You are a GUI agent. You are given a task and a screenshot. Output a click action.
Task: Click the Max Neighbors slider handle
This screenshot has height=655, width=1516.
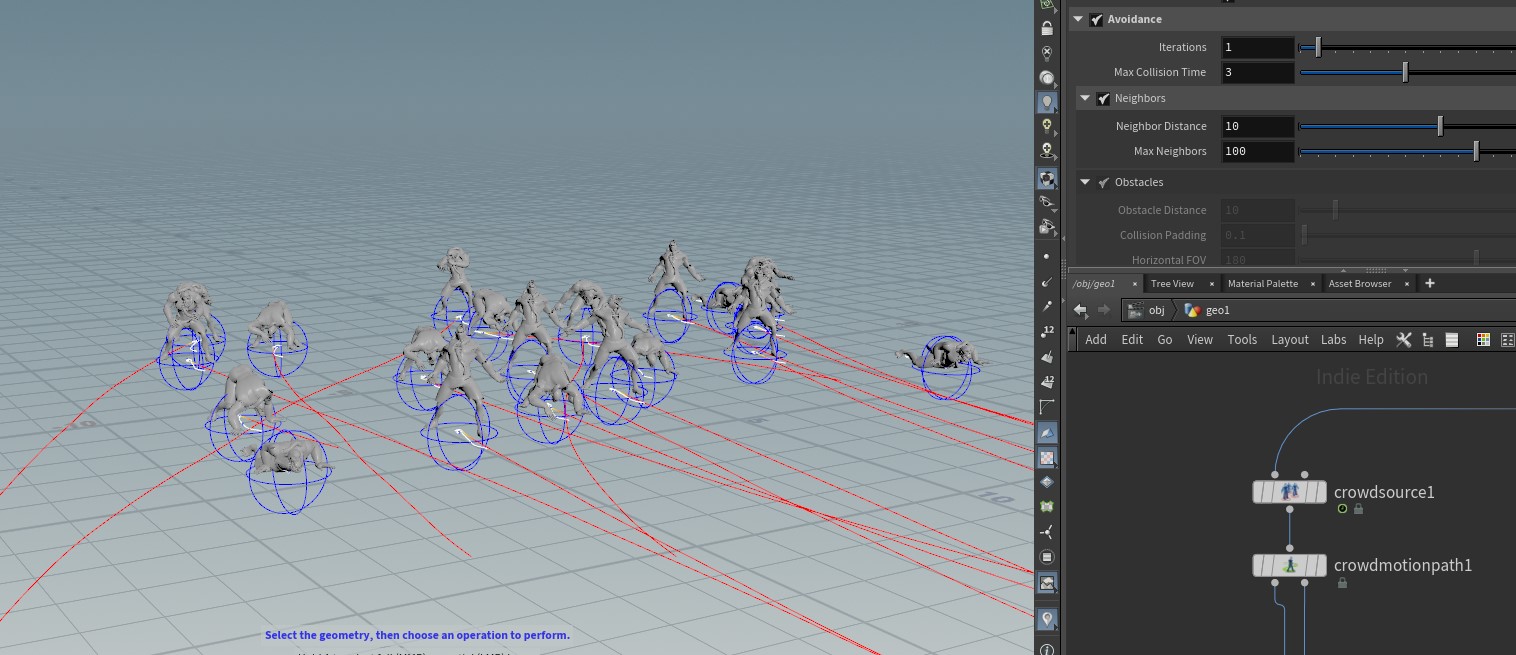tap(1476, 152)
